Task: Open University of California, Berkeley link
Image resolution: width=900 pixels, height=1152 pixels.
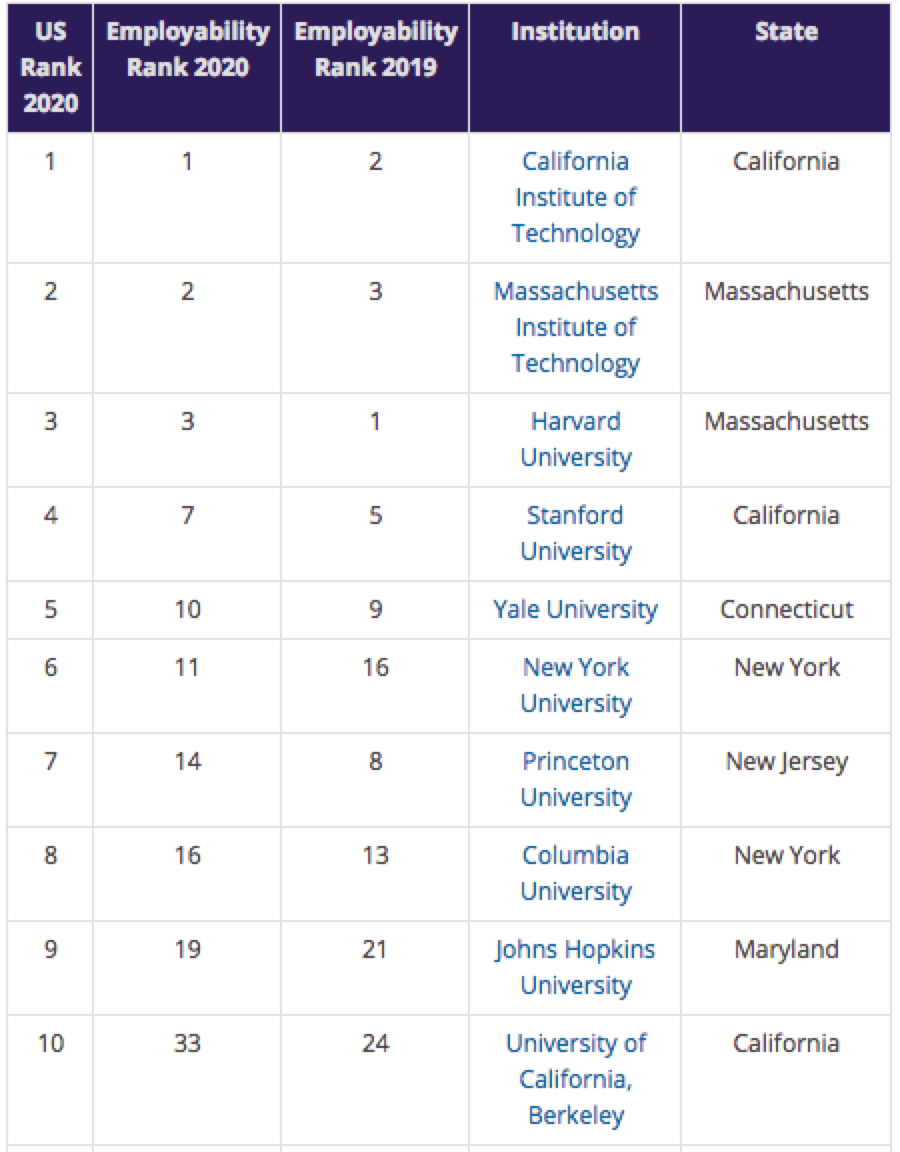Action: [575, 1079]
